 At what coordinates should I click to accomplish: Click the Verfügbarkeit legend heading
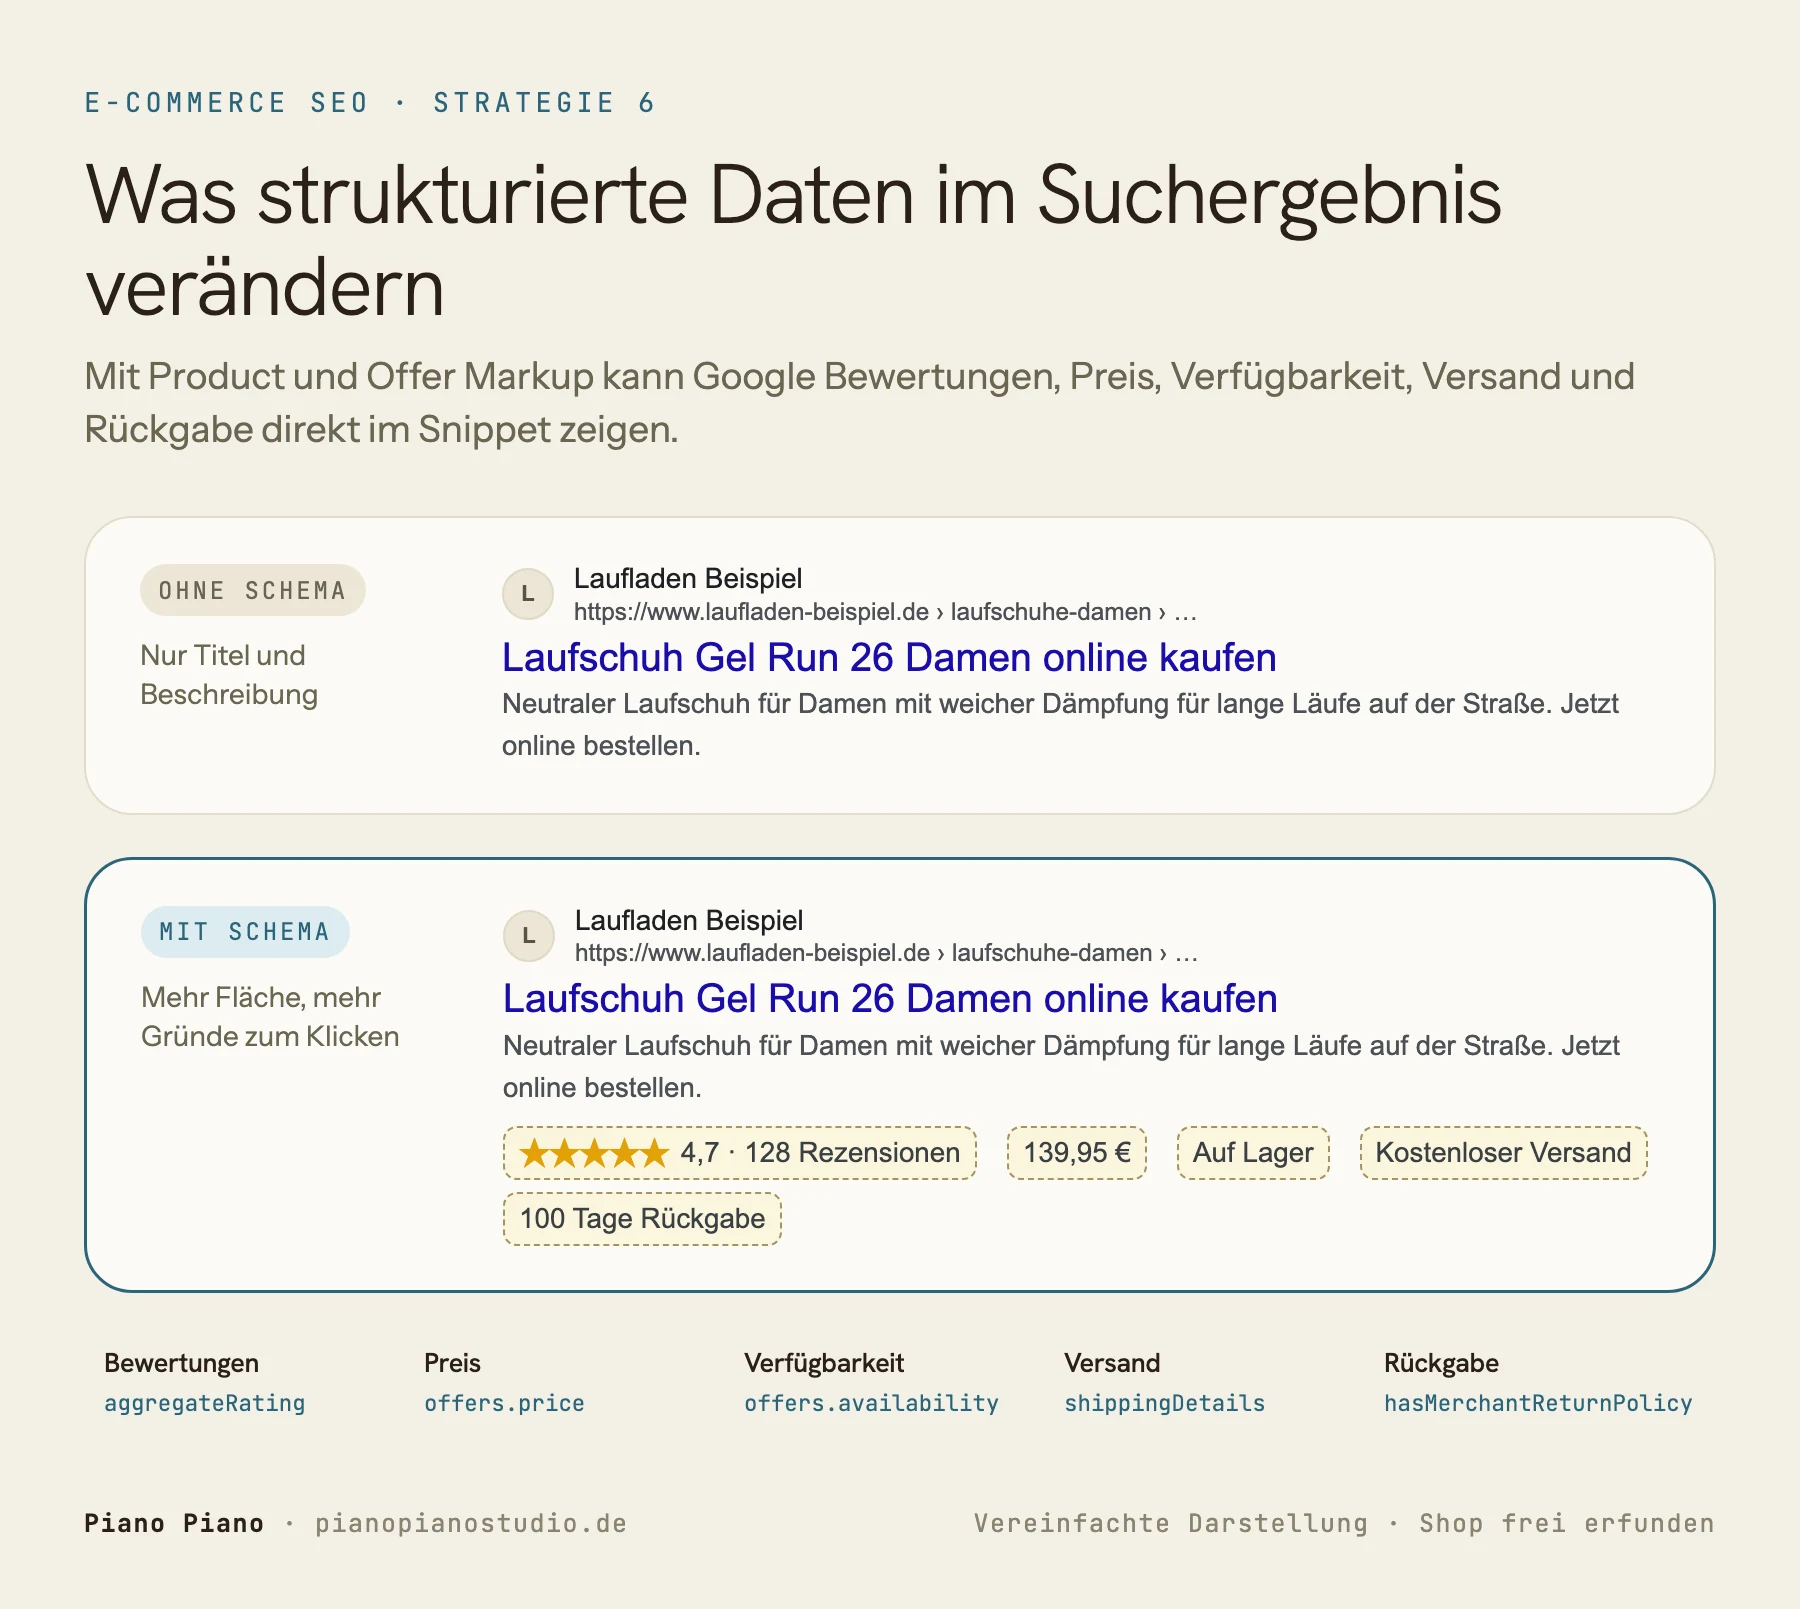(x=824, y=1363)
